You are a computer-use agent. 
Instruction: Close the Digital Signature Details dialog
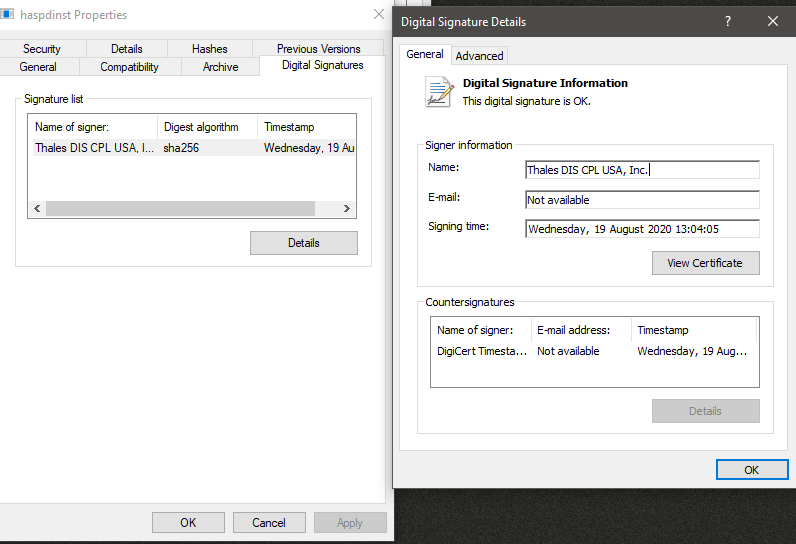[773, 21]
